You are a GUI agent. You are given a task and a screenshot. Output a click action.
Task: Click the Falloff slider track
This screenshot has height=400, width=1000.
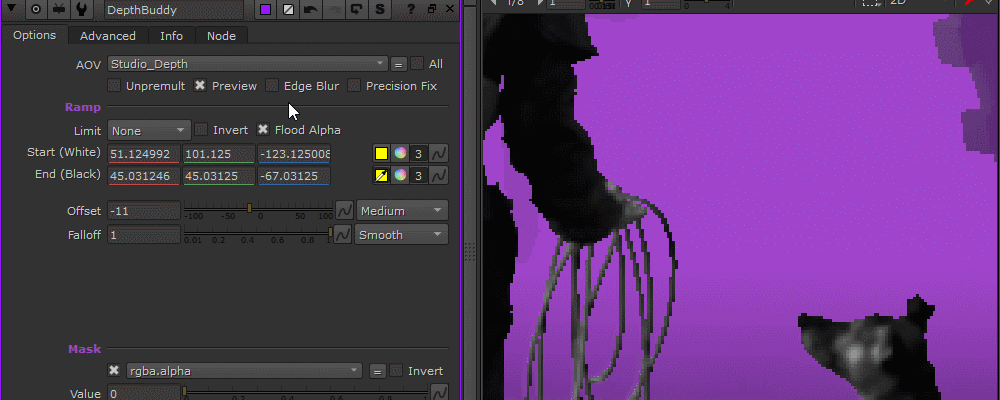coord(258,232)
